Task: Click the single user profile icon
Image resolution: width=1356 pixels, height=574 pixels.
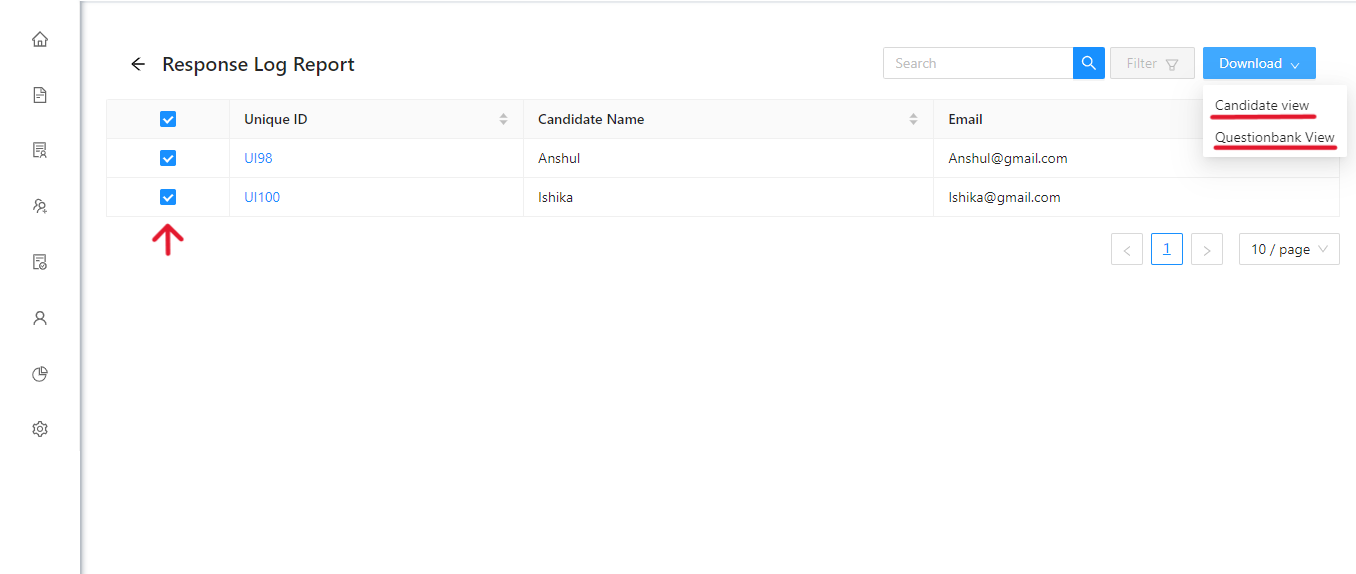Action: coord(40,318)
